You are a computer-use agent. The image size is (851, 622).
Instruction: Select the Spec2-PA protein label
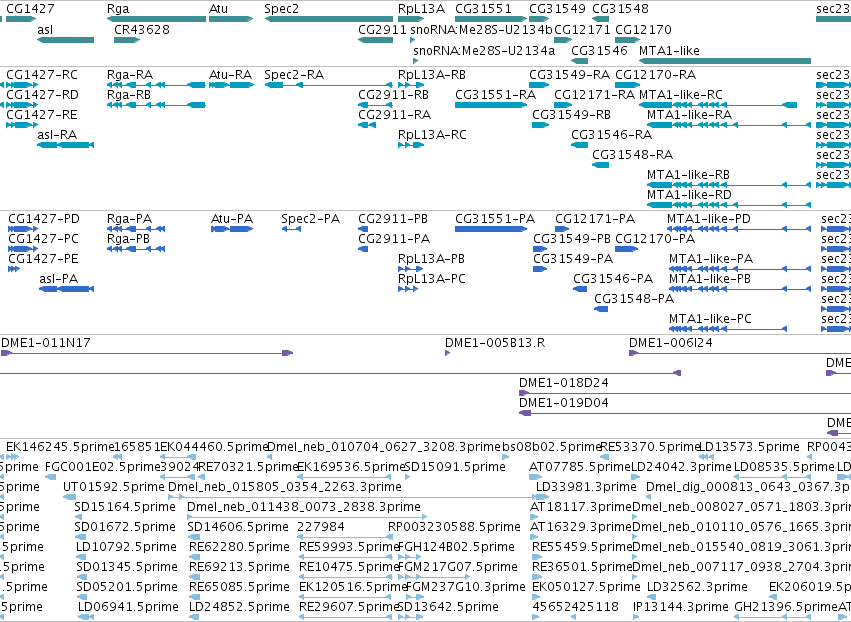(310, 219)
